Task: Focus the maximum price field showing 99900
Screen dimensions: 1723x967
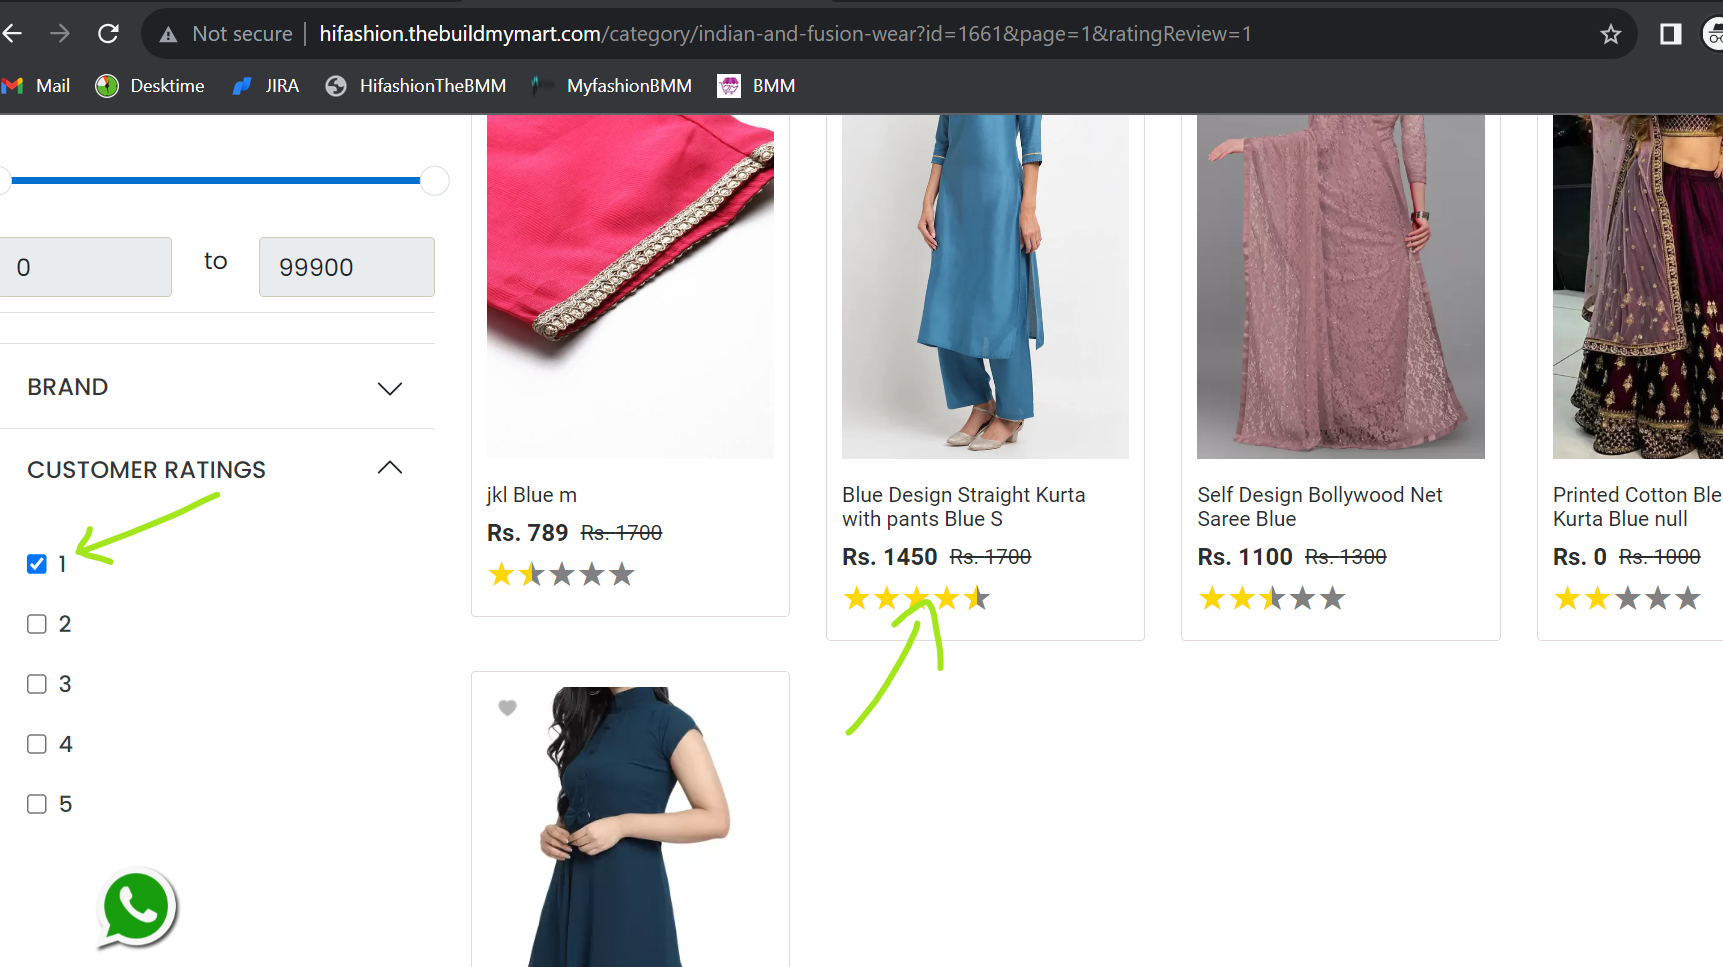Action: tap(347, 267)
